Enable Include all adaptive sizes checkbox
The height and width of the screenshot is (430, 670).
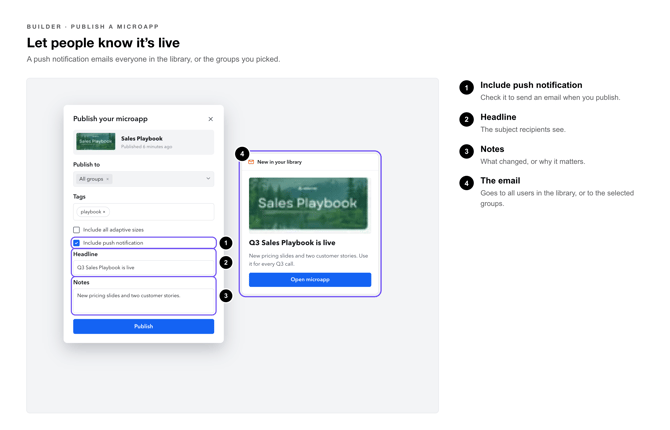point(76,230)
